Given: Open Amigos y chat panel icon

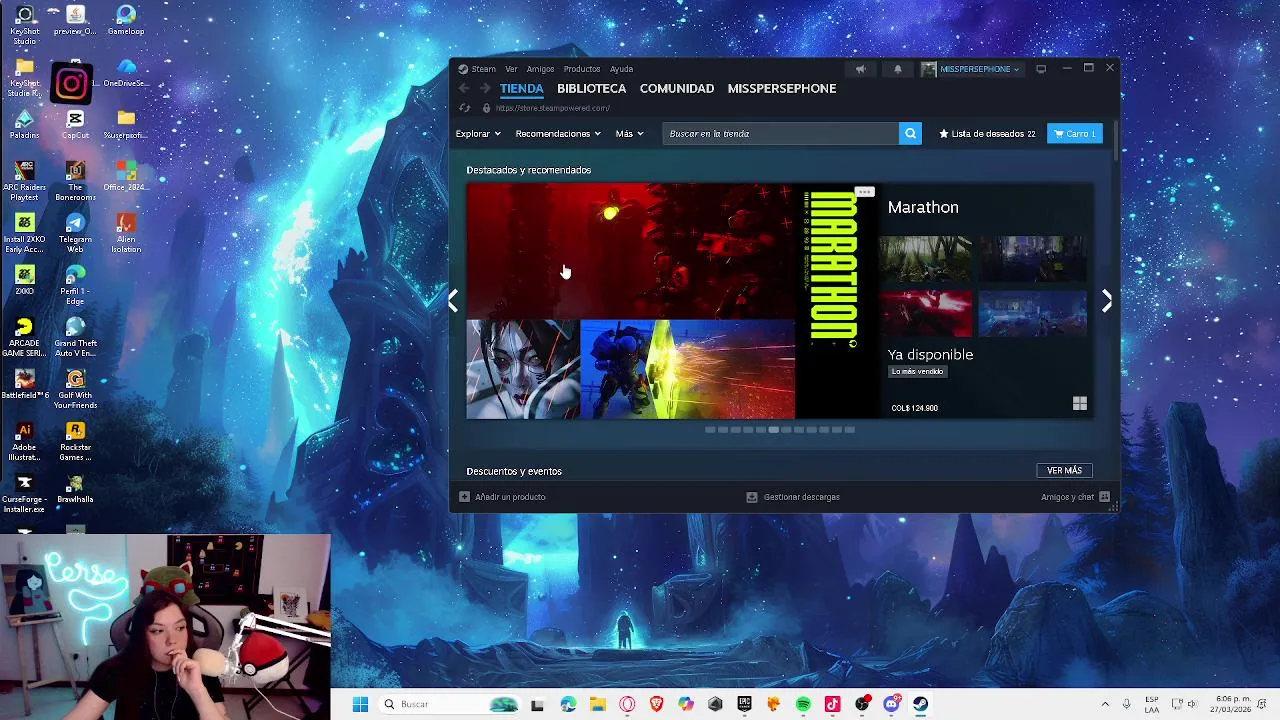Looking at the screenshot, I should 1104,497.
